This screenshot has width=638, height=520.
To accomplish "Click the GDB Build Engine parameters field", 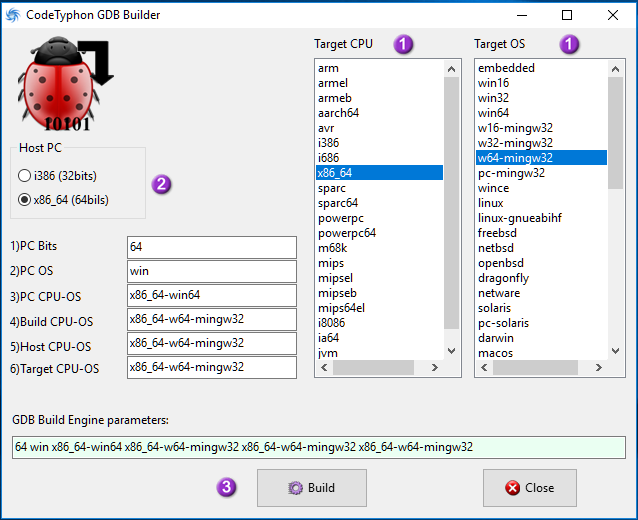I will coord(319,447).
